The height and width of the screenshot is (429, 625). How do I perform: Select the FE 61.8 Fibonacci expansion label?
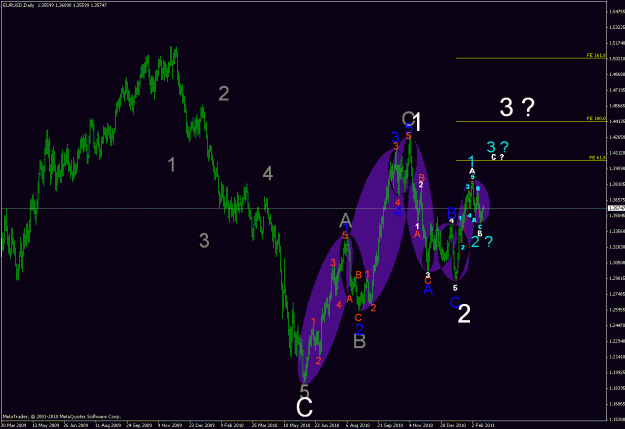(597, 158)
